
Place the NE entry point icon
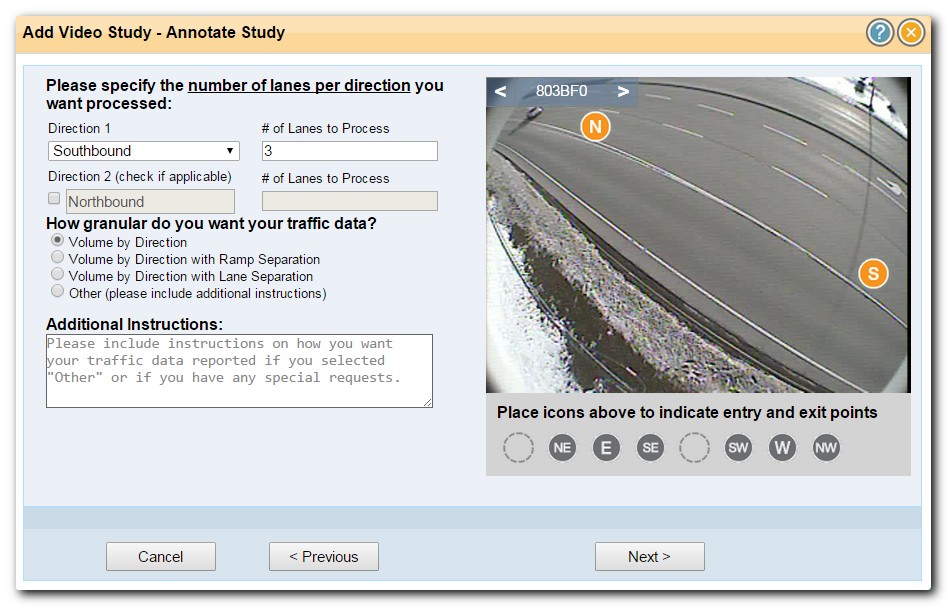(x=562, y=447)
